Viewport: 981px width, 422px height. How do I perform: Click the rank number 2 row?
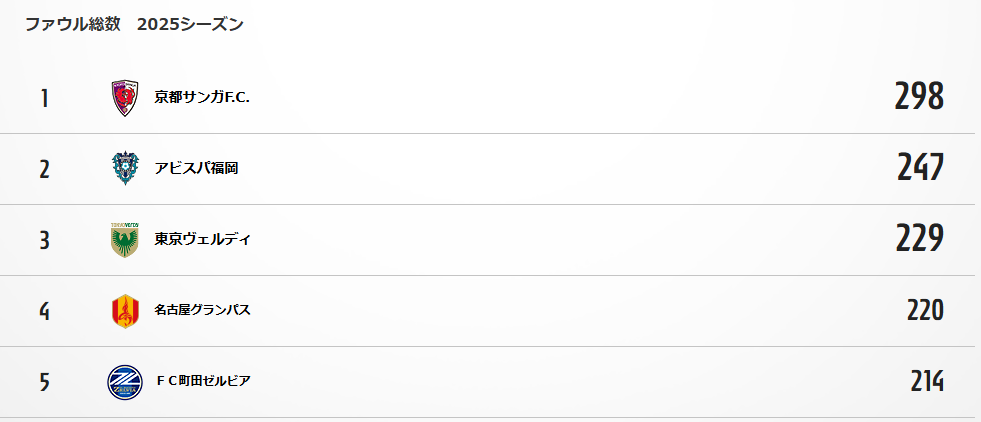click(x=487, y=169)
